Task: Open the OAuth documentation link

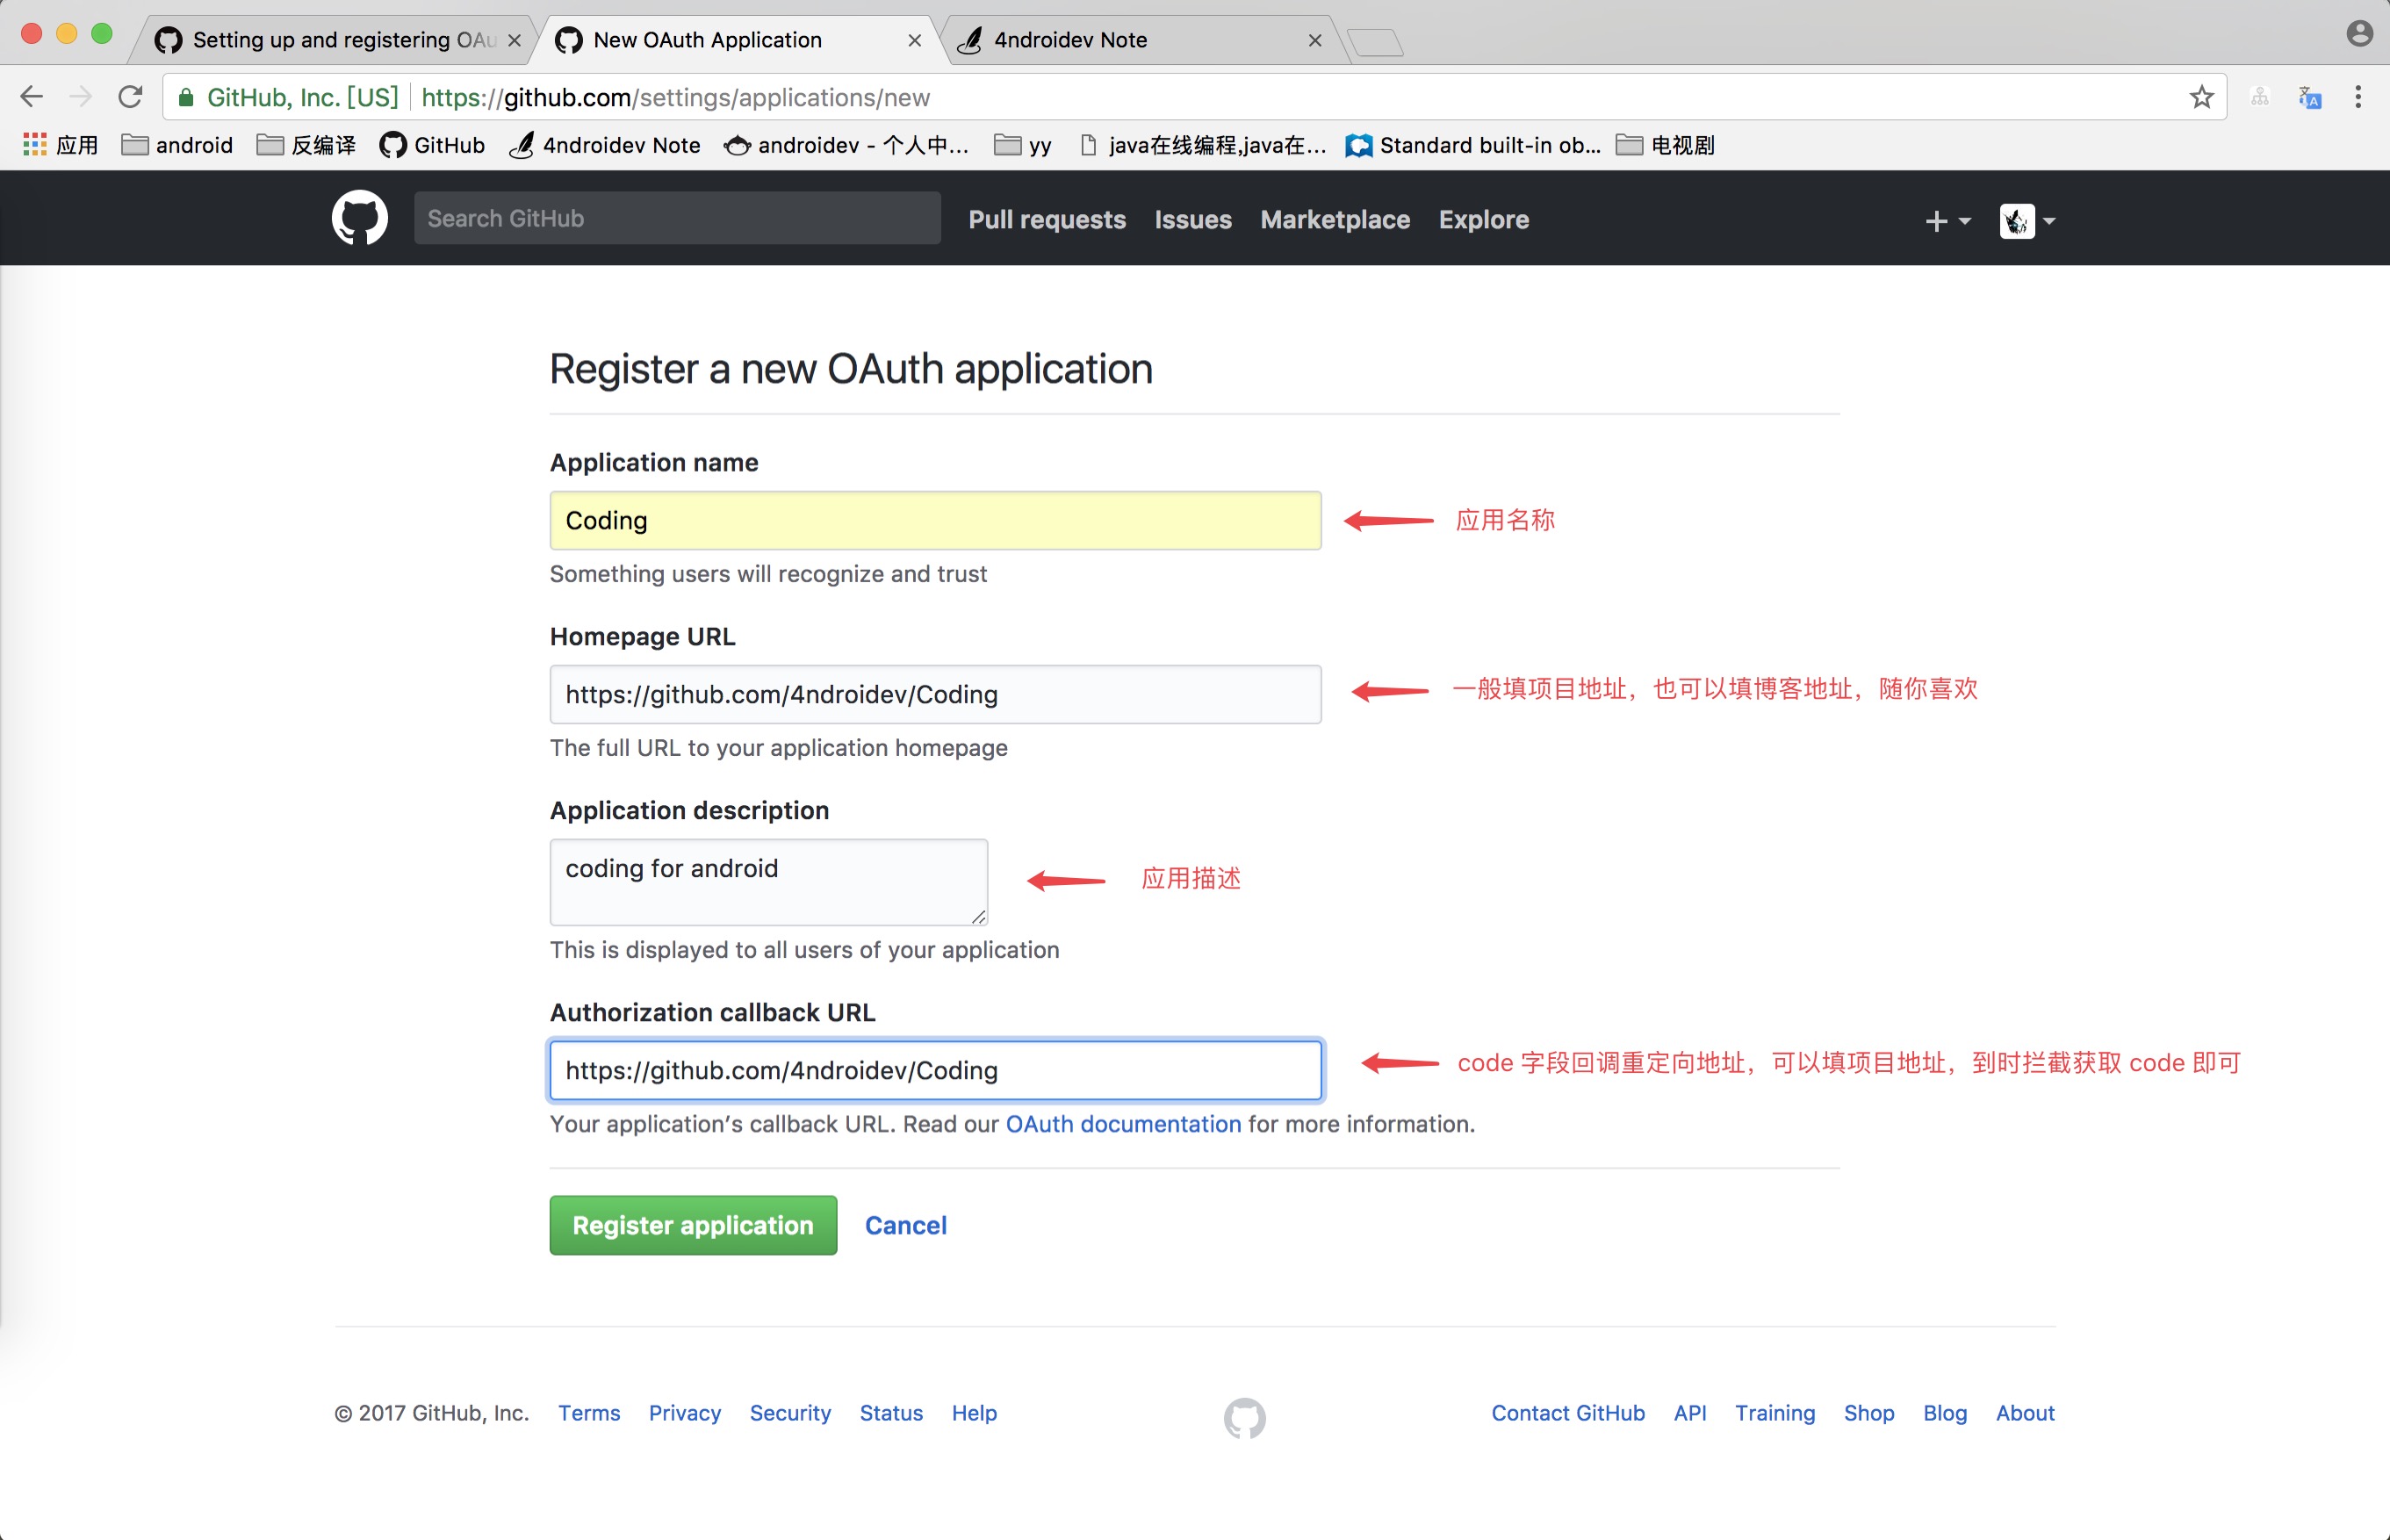Action: (1123, 1123)
